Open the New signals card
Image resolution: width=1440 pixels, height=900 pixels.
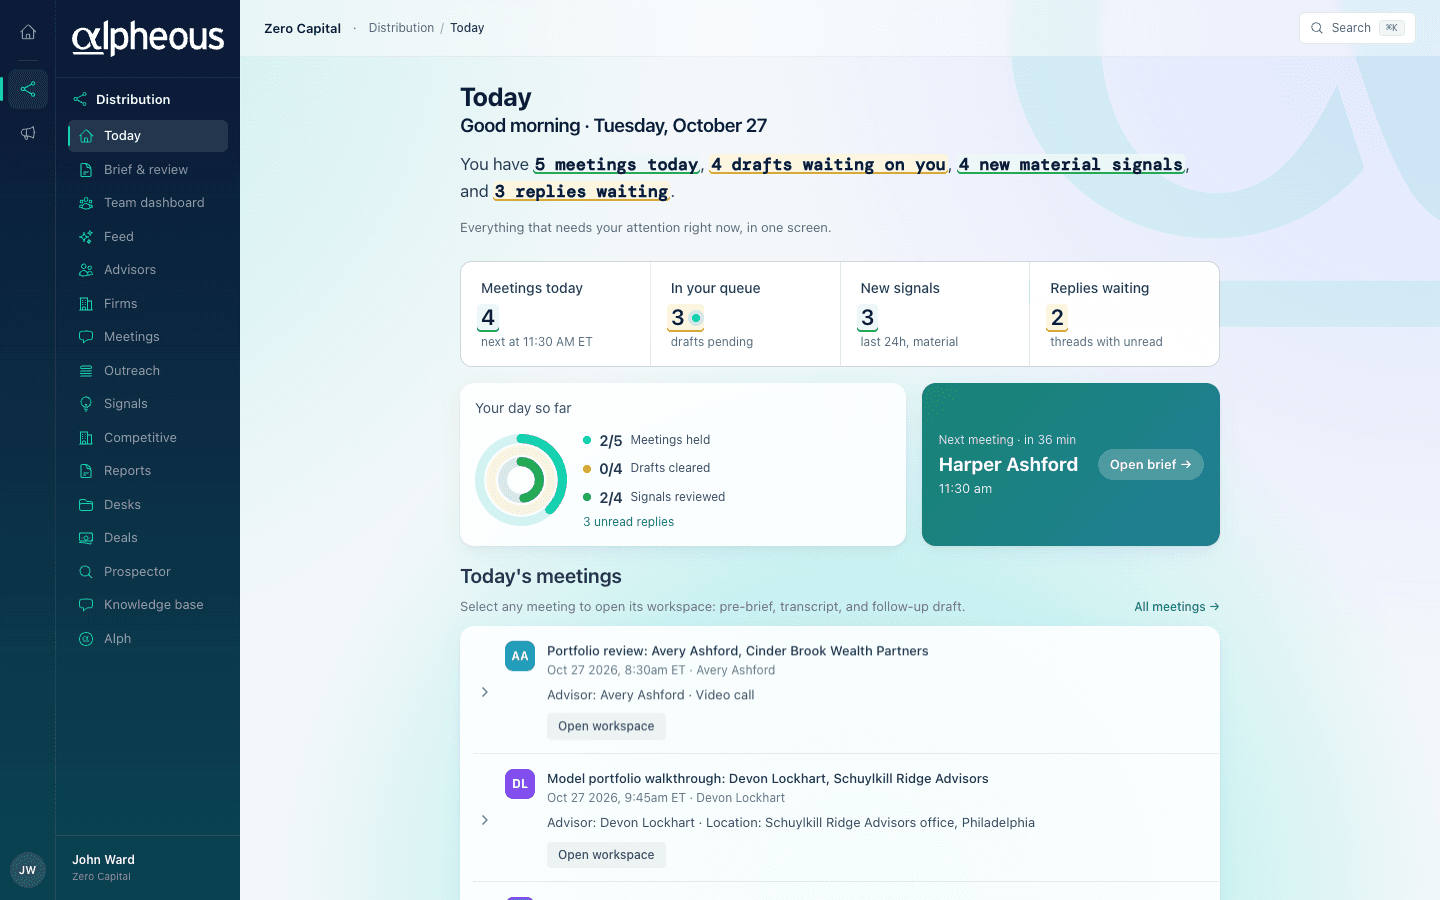pyautogui.click(x=935, y=314)
